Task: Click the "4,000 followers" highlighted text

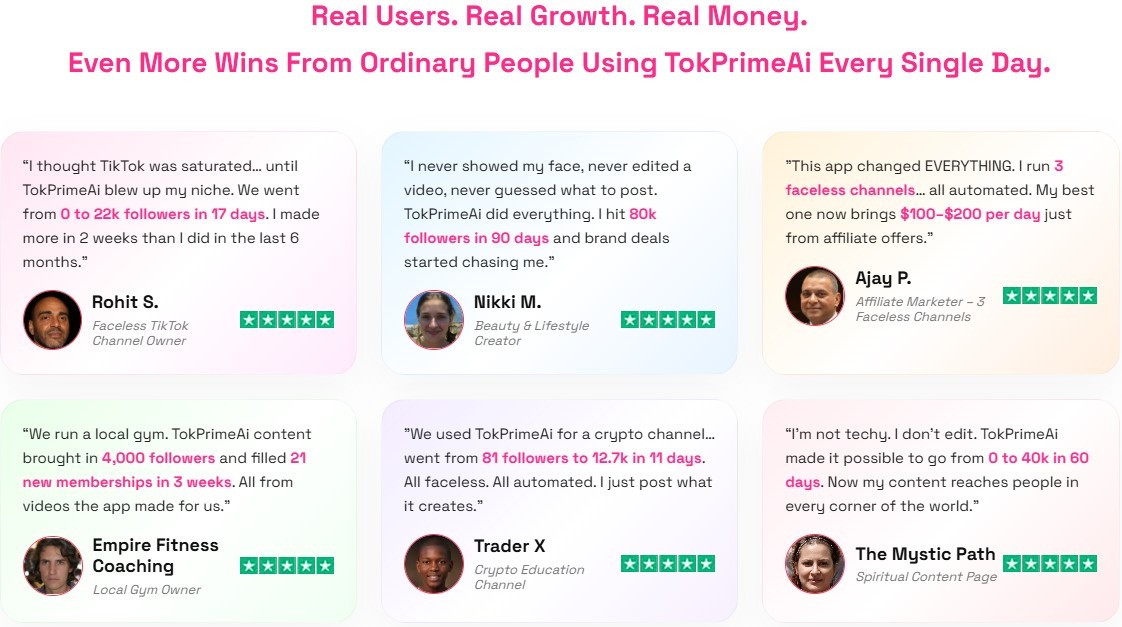Action: click(158, 458)
